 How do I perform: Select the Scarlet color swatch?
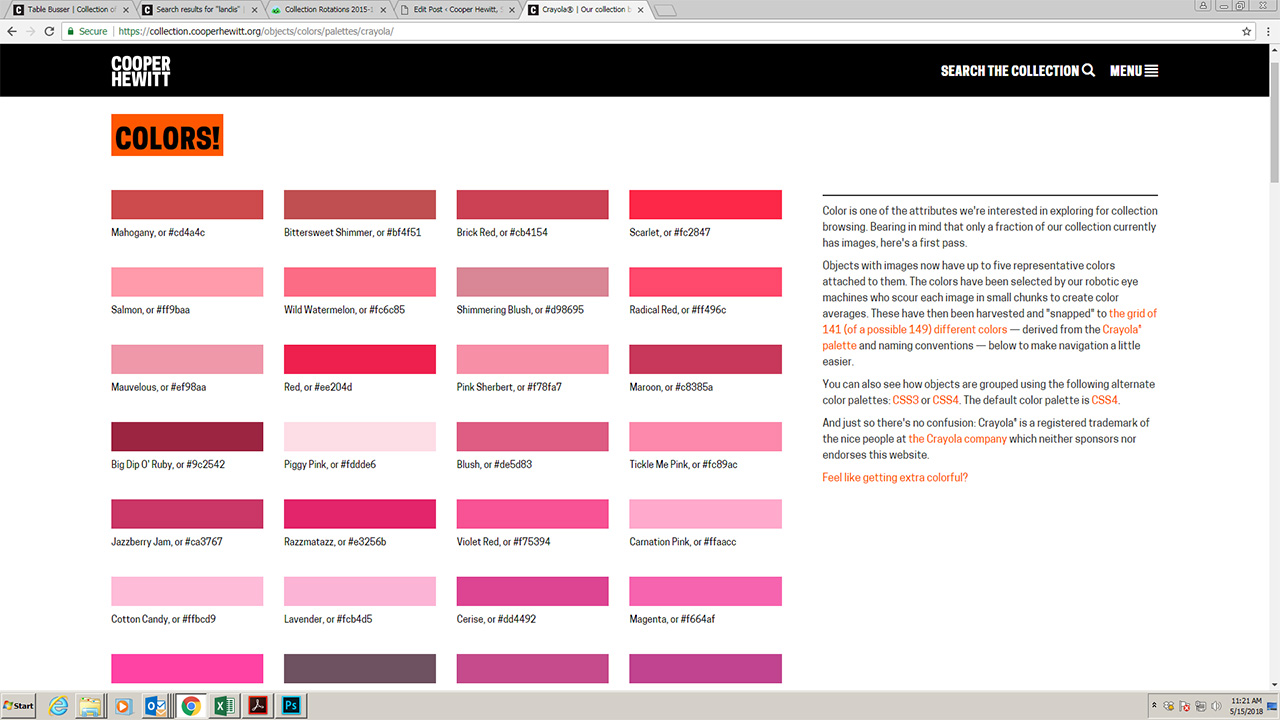705,204
